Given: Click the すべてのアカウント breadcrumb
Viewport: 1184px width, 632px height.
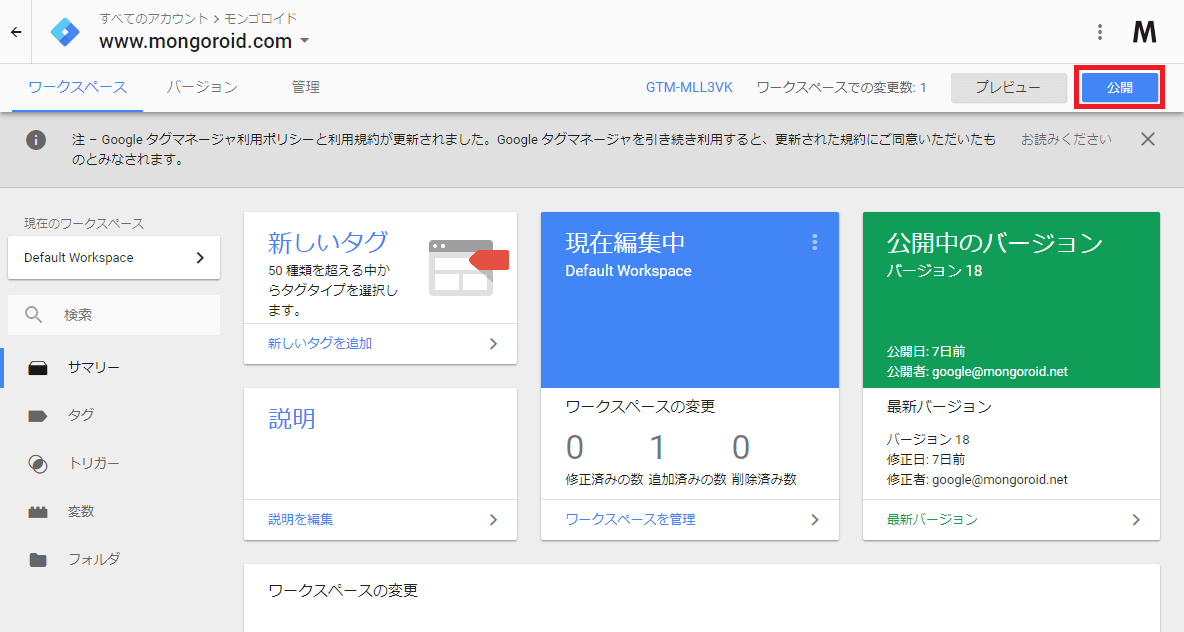Looking at the screenshot, I should click(x=154, y=18).
